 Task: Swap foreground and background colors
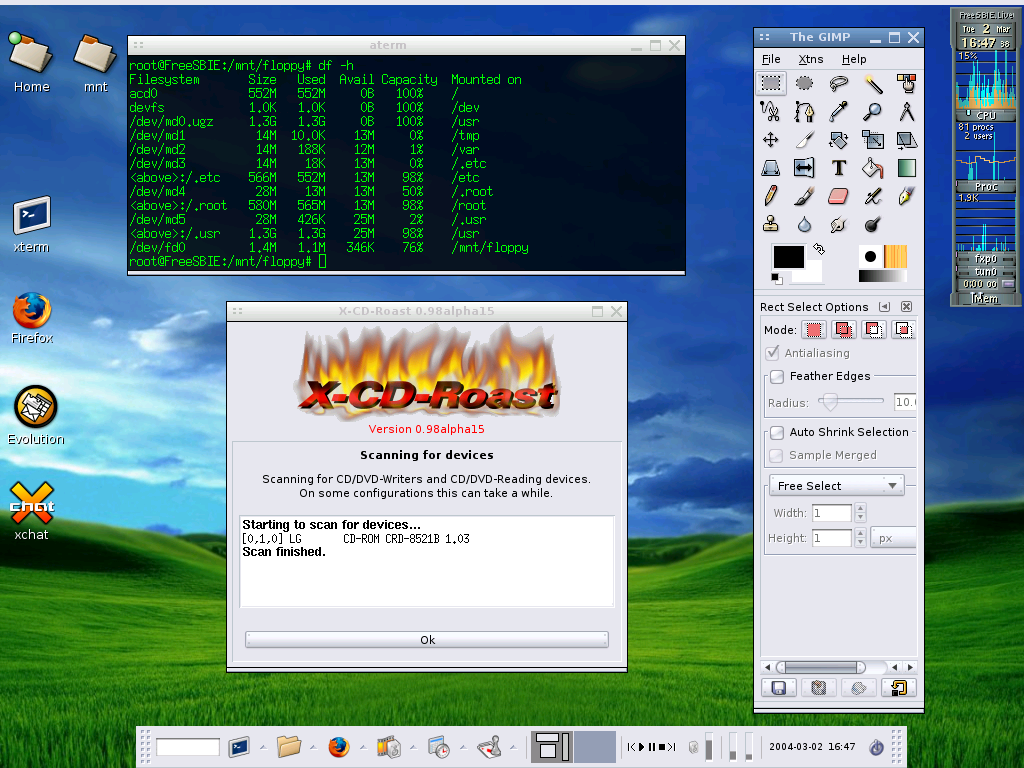tap(819, 249)
